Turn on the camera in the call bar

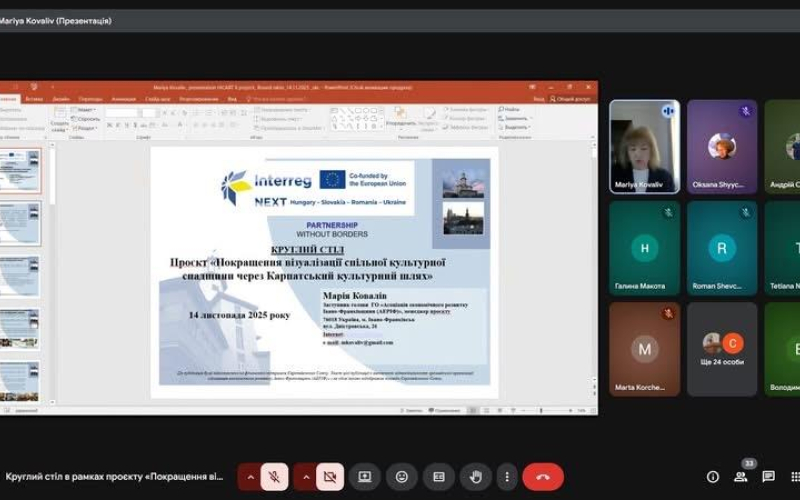pyautogui.click(x=330, y=477)
